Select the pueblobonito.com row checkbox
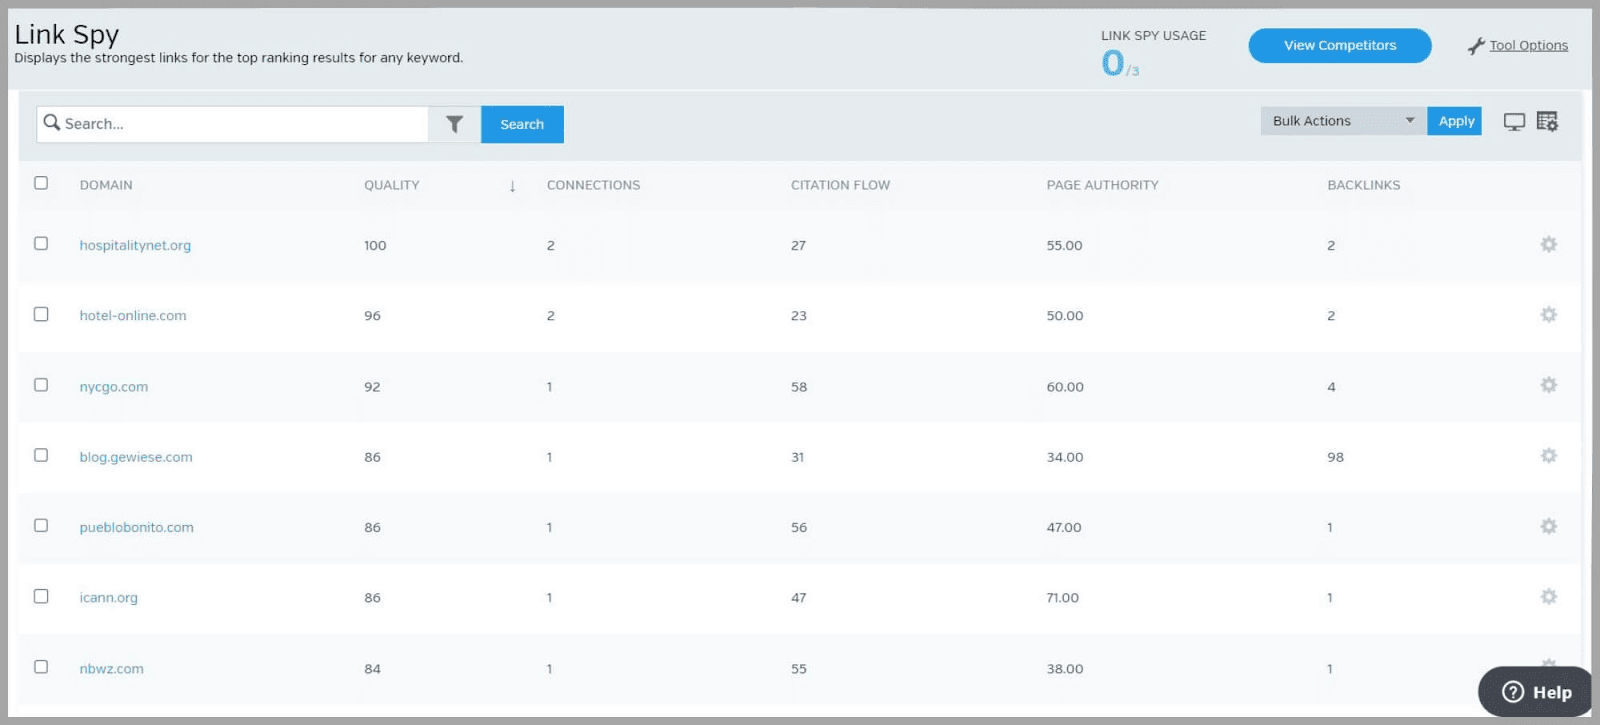This screenshot has width=1600, height=725. 41,526
